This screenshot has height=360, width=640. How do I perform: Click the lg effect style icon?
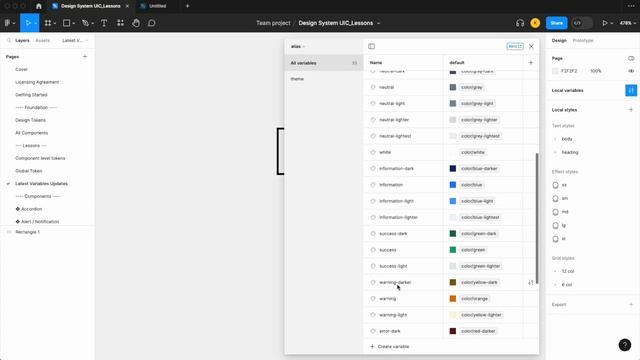pos(556,225)
